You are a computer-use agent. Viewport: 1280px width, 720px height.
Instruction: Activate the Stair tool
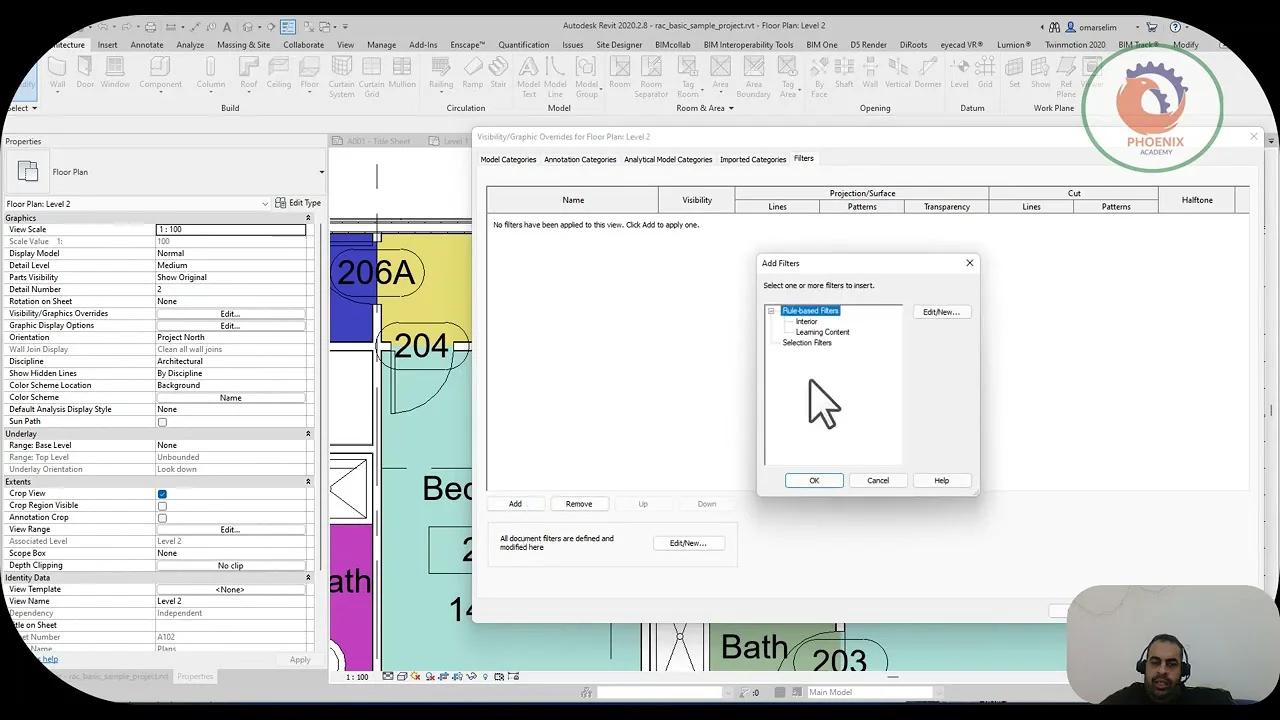498,75
